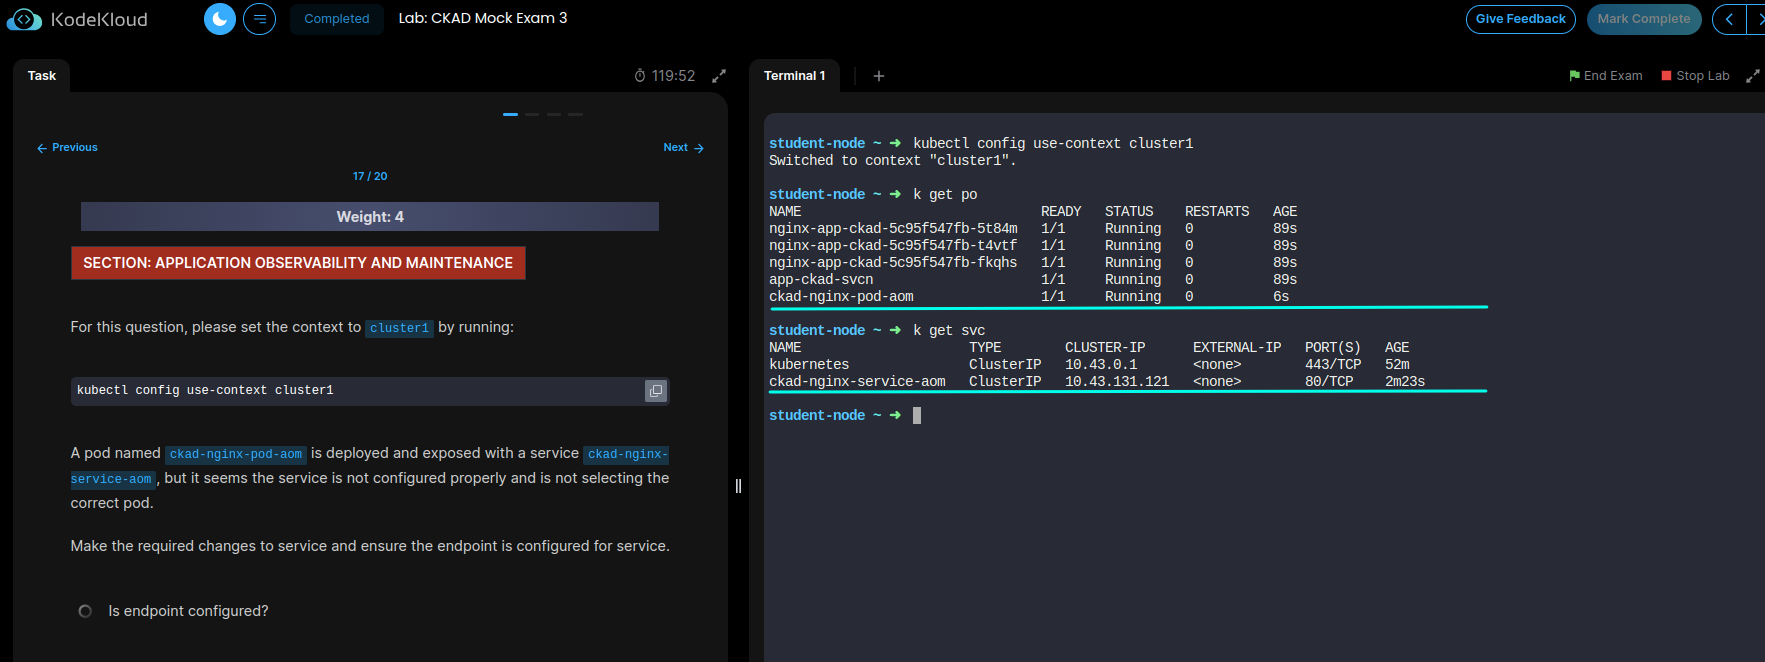Click the timer clock icon
Image resolution: width=1765 pixels, height=662 pixels.
coord(640,76)
